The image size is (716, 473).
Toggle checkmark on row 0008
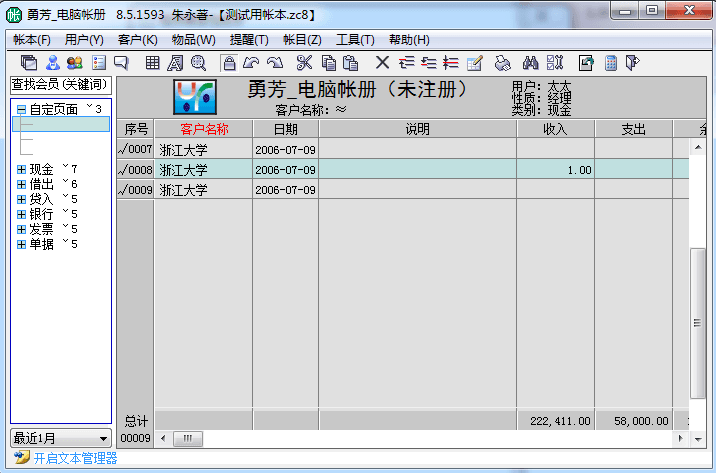123,170
